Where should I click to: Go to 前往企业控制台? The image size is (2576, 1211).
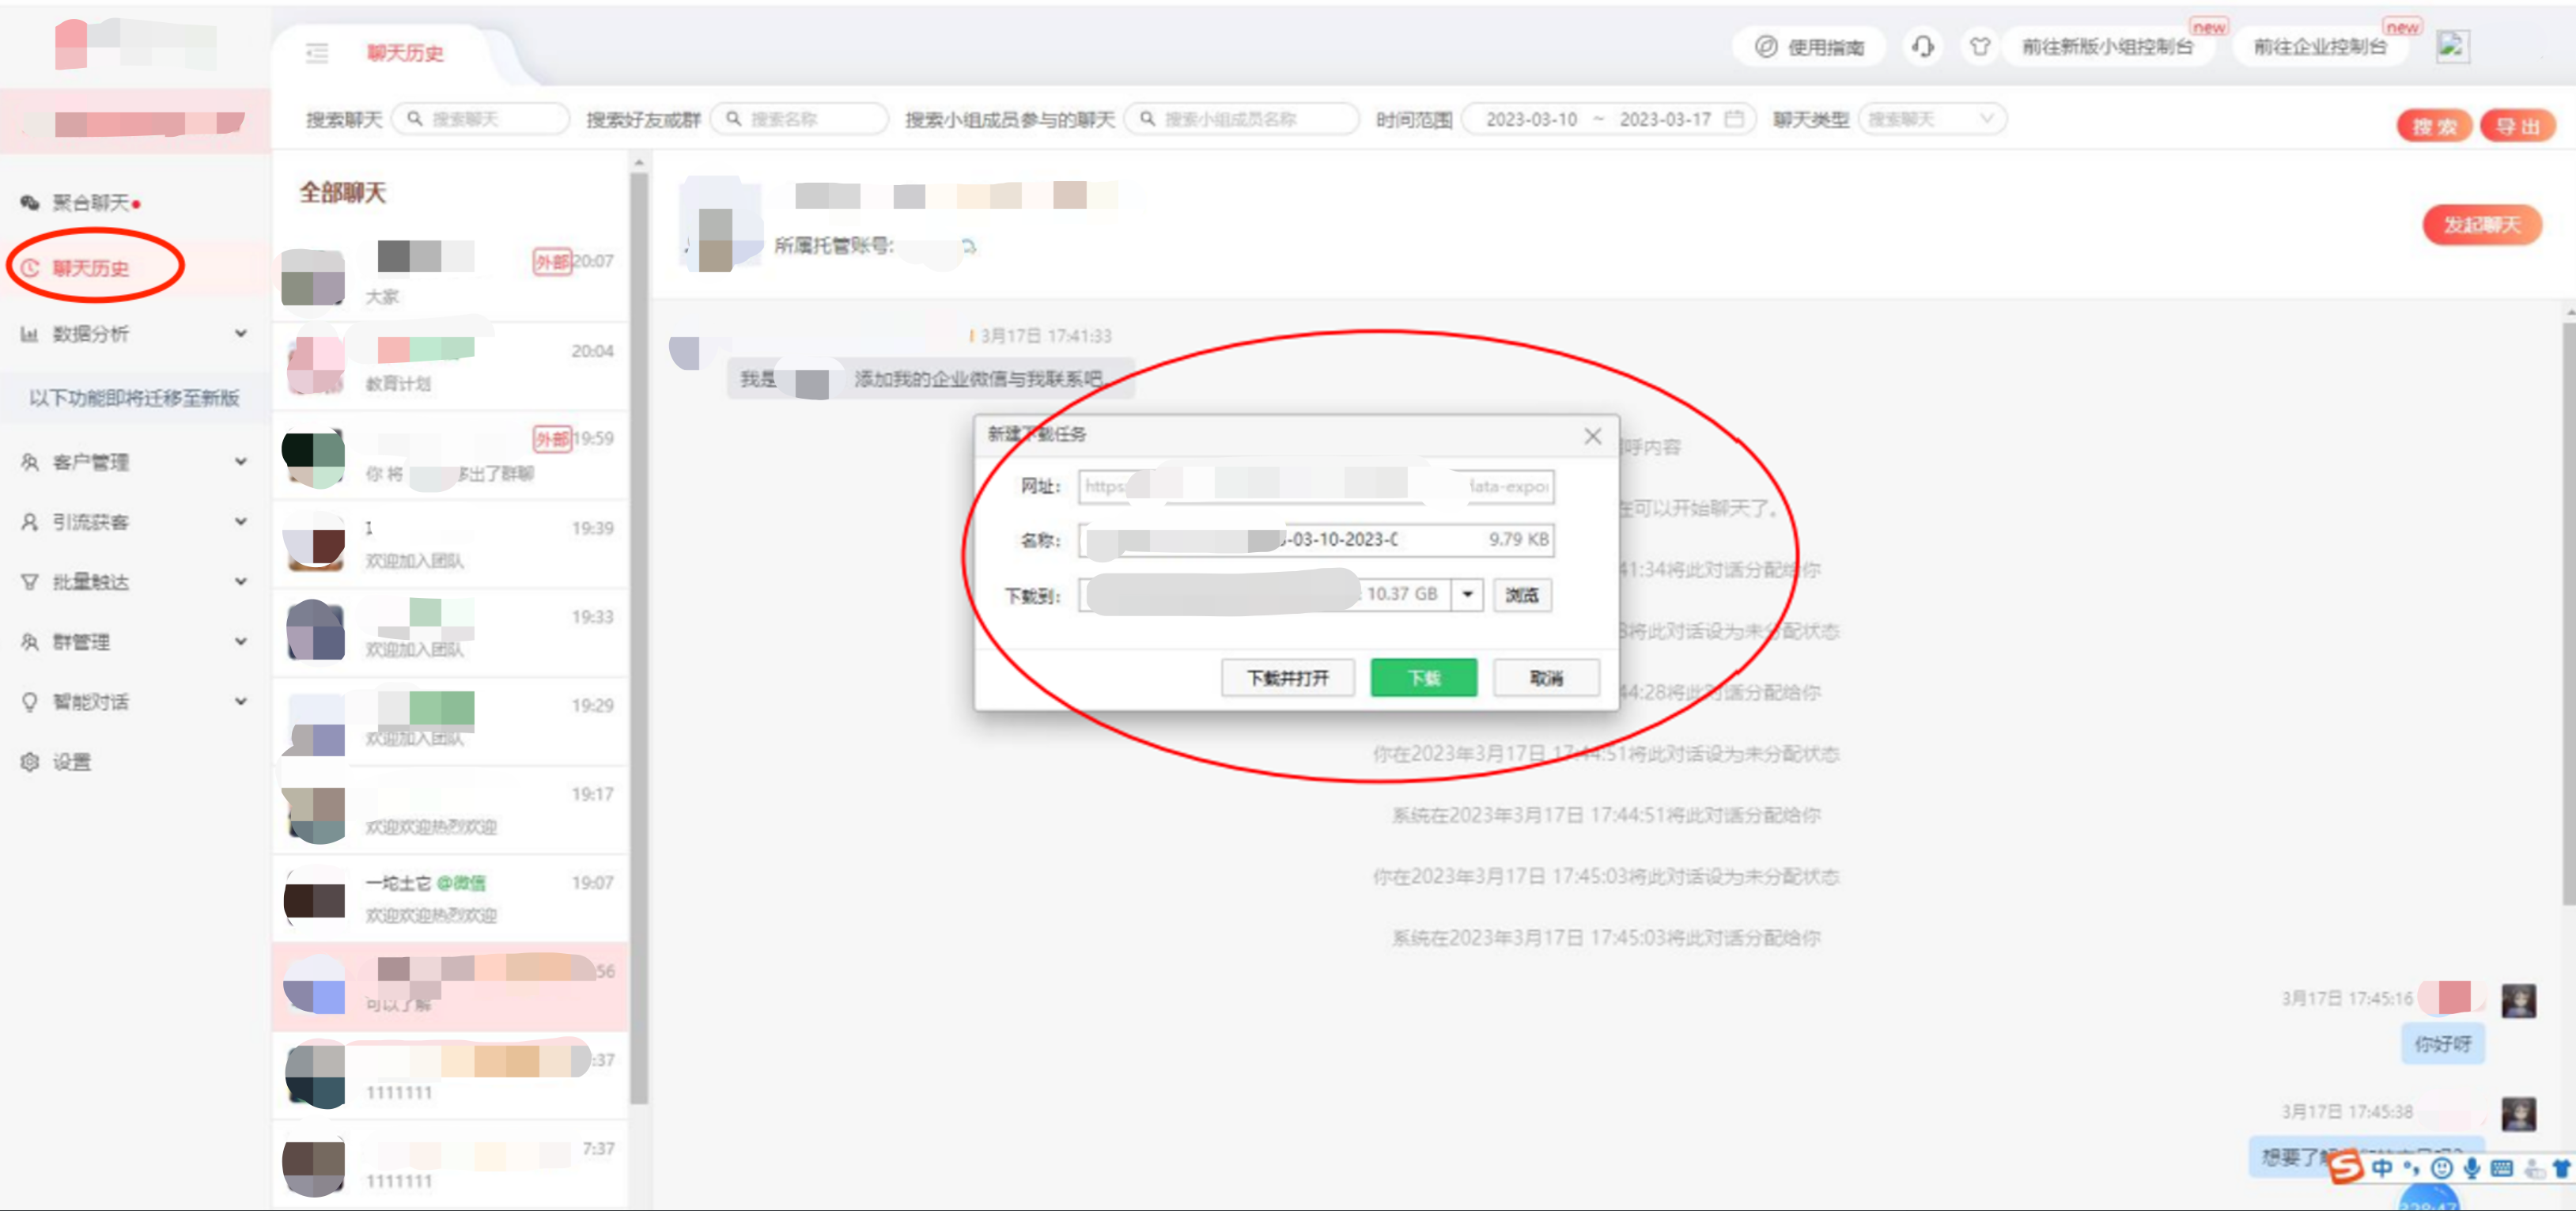(2320, 47)
